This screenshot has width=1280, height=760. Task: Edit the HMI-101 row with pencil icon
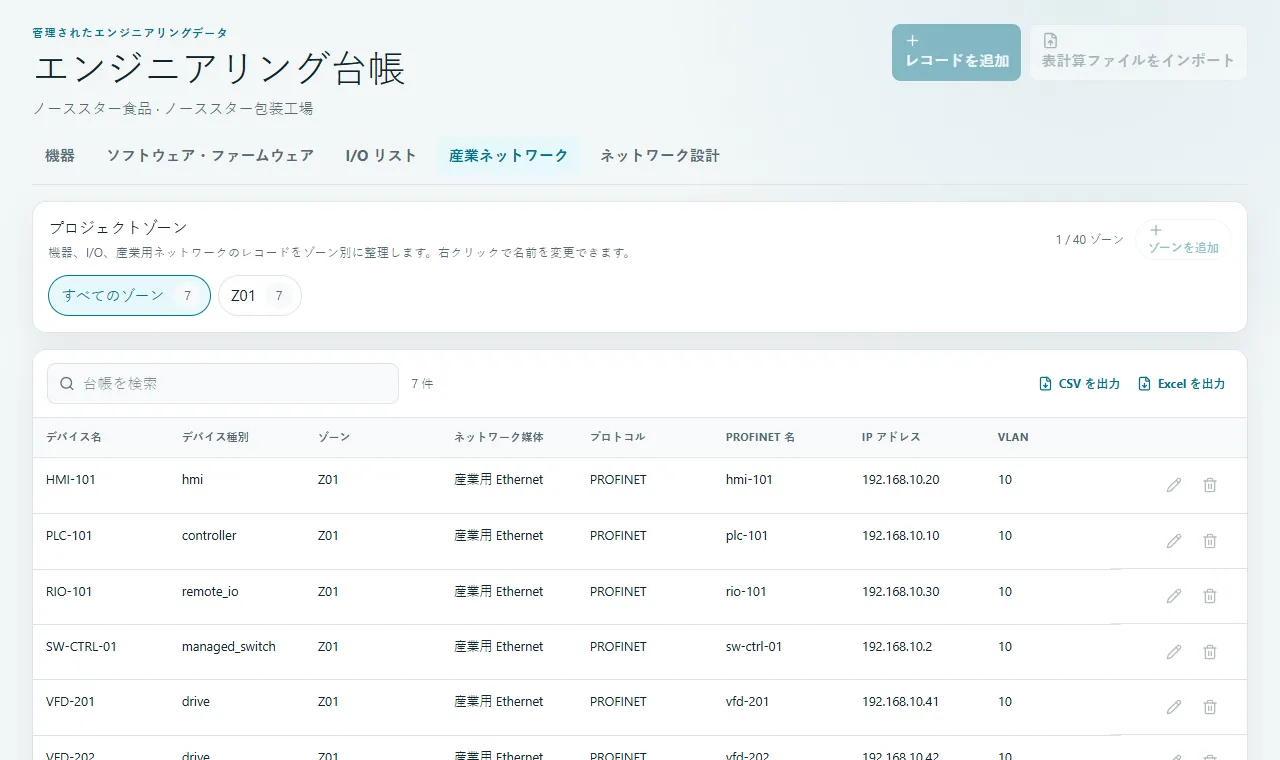[x=1174, y=485]
